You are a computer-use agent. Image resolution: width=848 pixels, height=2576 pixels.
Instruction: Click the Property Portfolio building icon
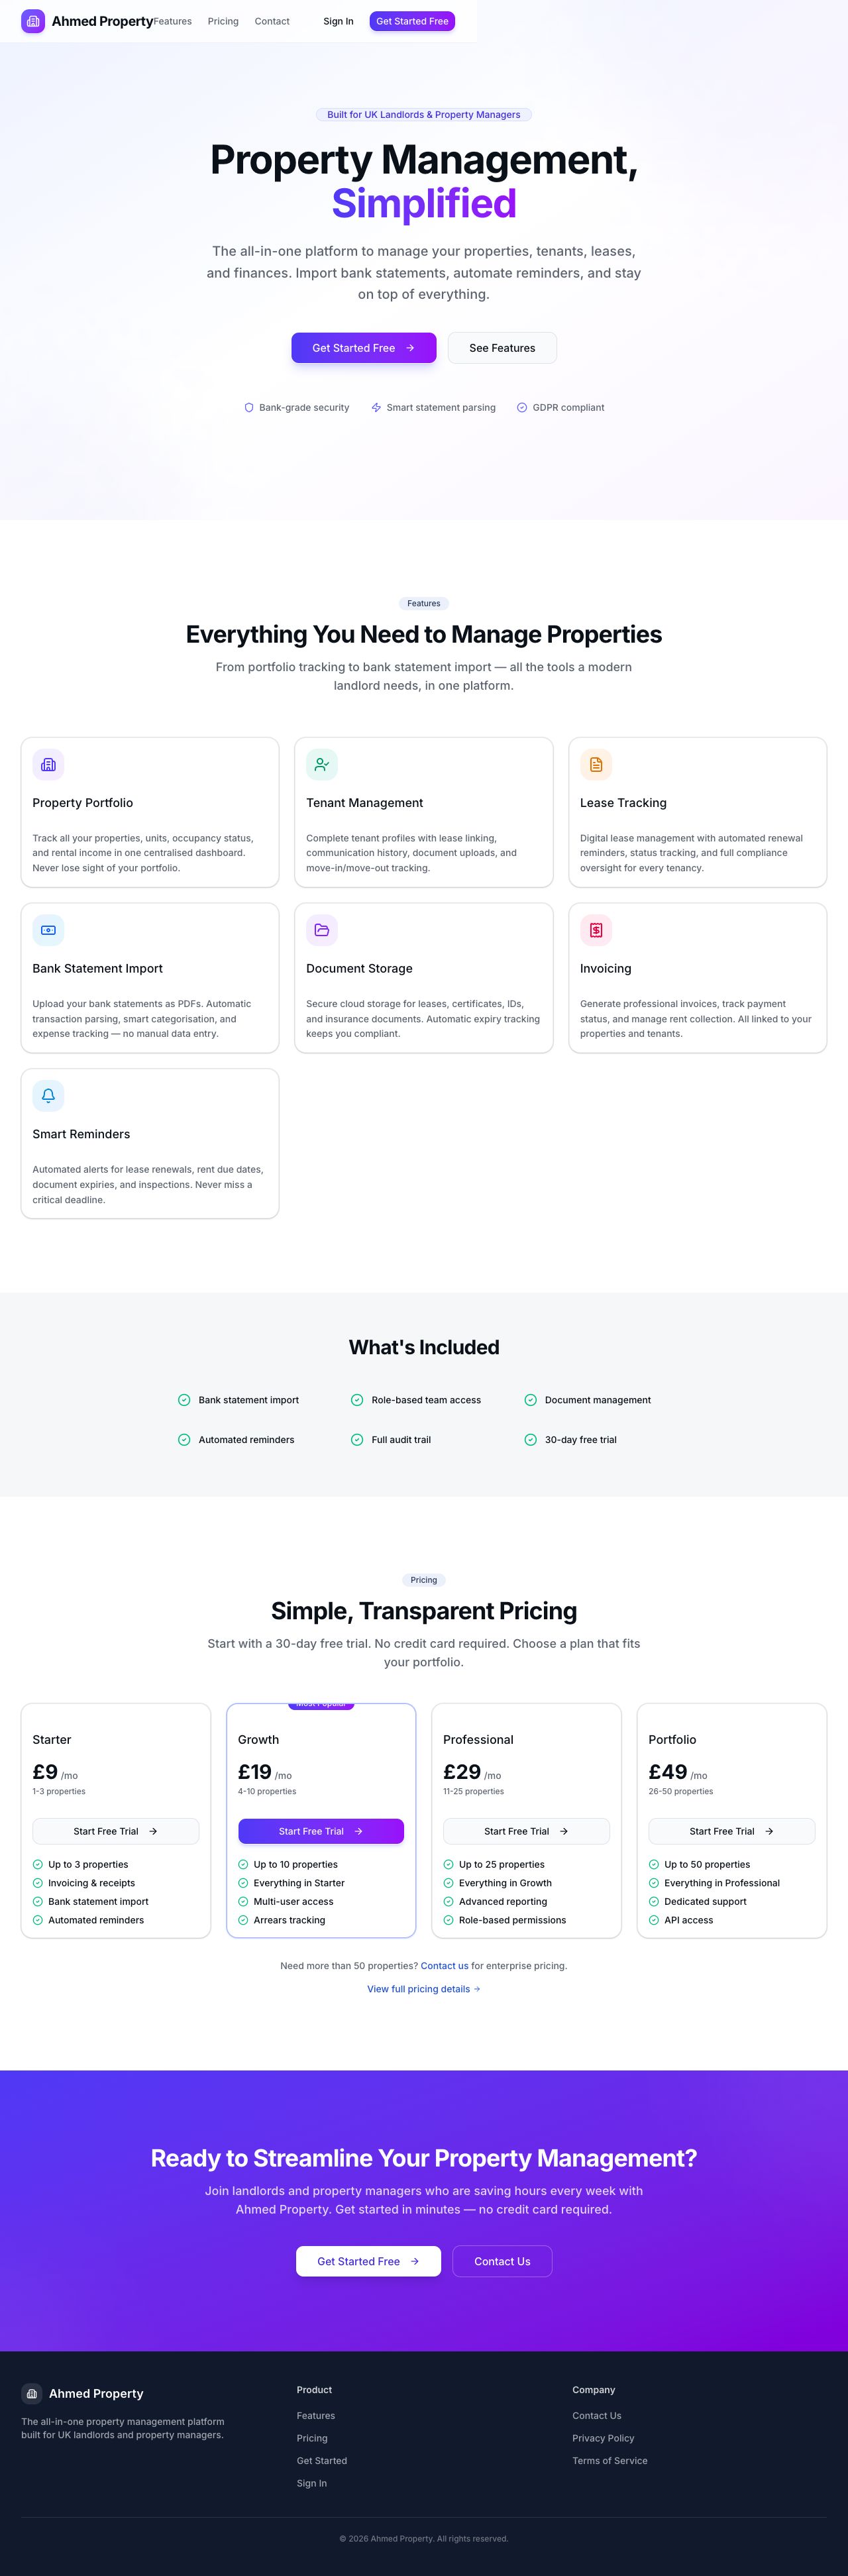(48, 764)
